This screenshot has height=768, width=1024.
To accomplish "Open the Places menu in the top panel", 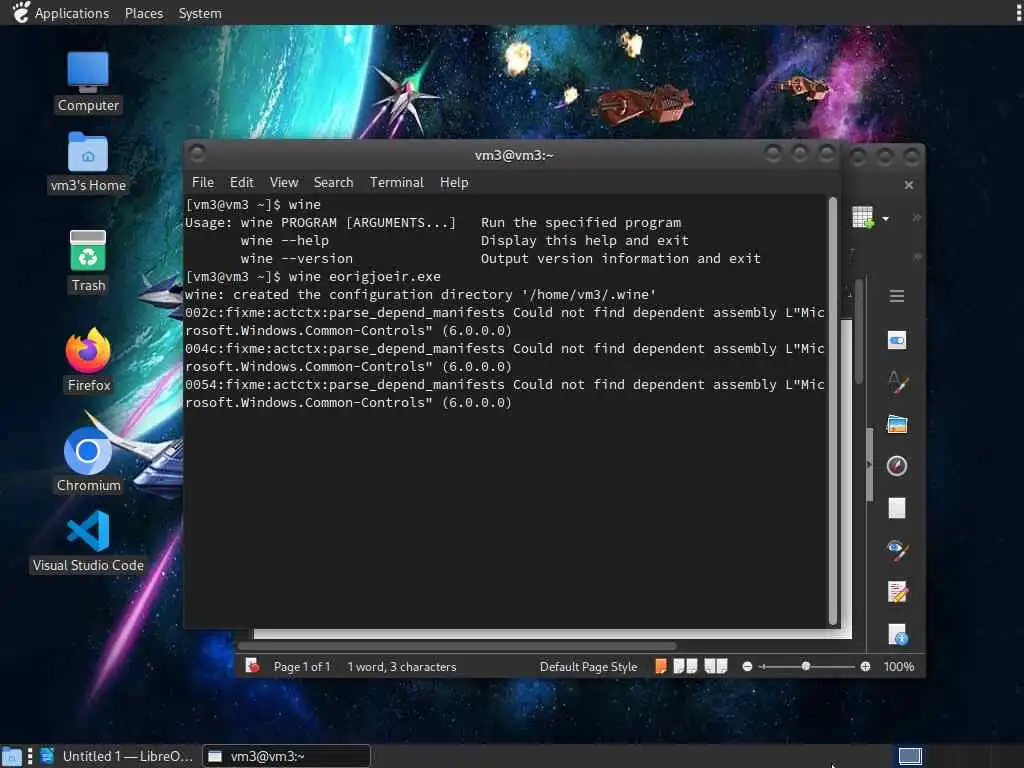I will pos(144,13).
